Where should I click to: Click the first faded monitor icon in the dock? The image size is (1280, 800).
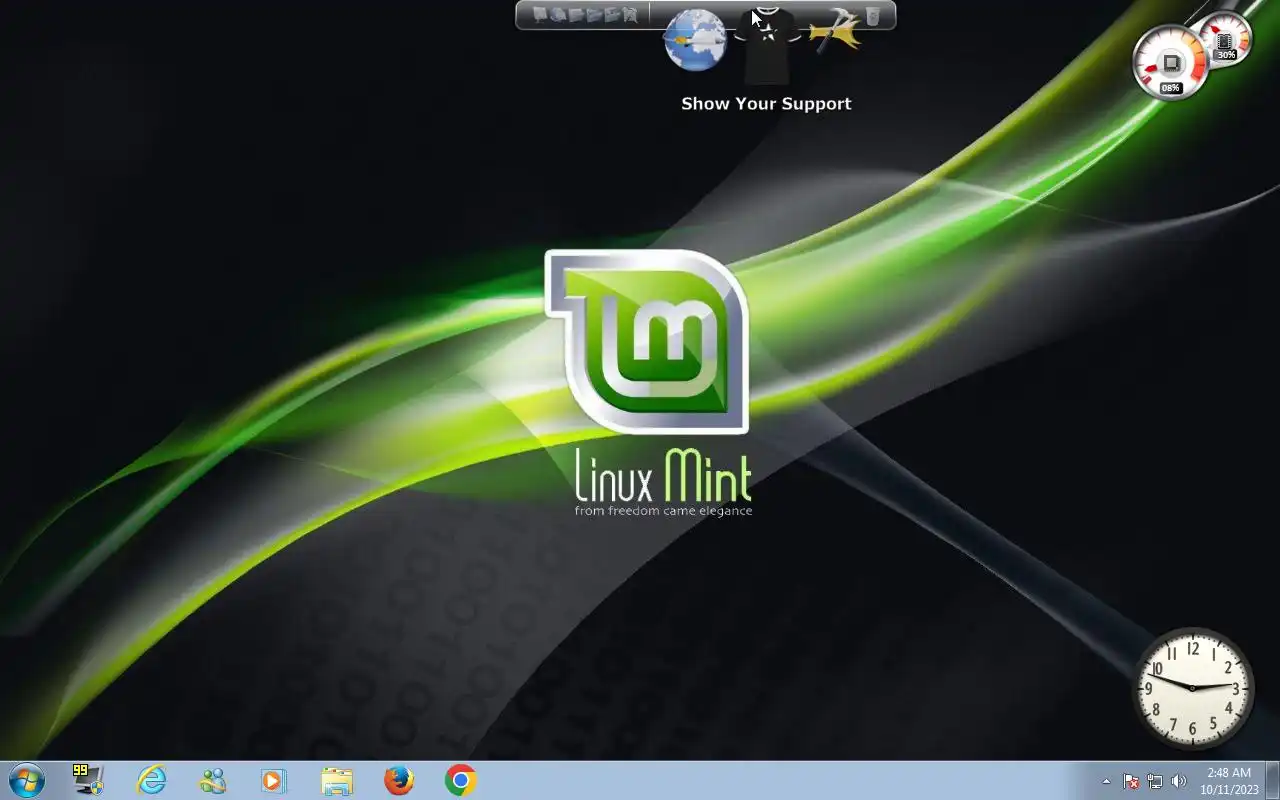pyautogui.click(x=540, y=15)
